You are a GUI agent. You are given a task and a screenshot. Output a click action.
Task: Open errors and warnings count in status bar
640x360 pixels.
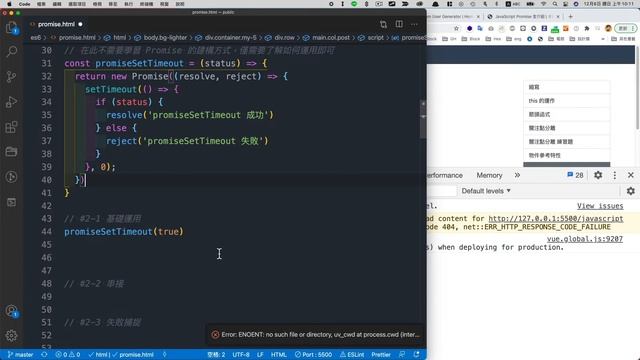click(x=68, y=355)
